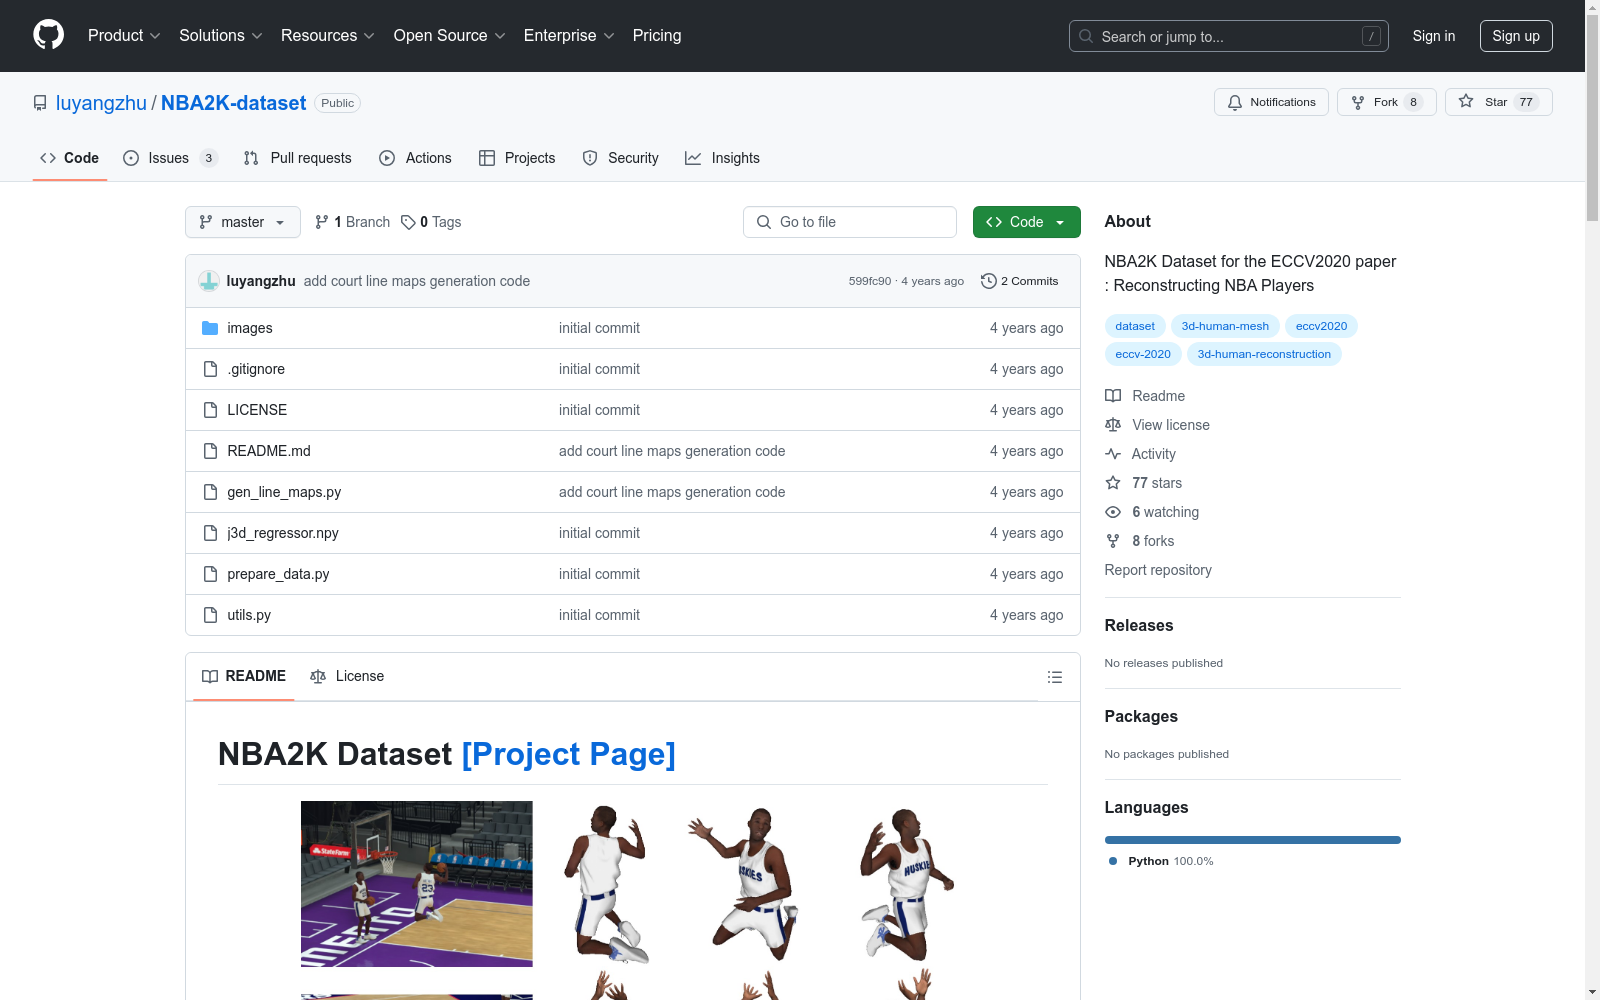The height and width of the screenshot is (1000, 1600).
Task: View the 2 Commits history
Action: [x=1019, y=281]
